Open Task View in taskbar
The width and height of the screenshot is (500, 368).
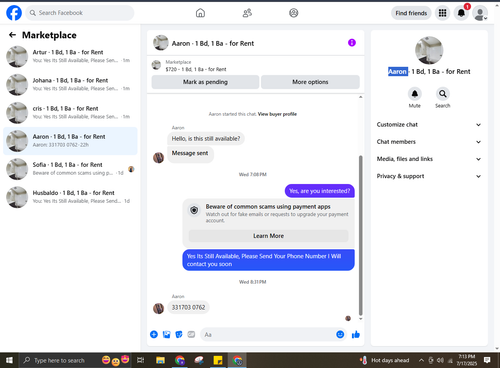tap(141, 360)
